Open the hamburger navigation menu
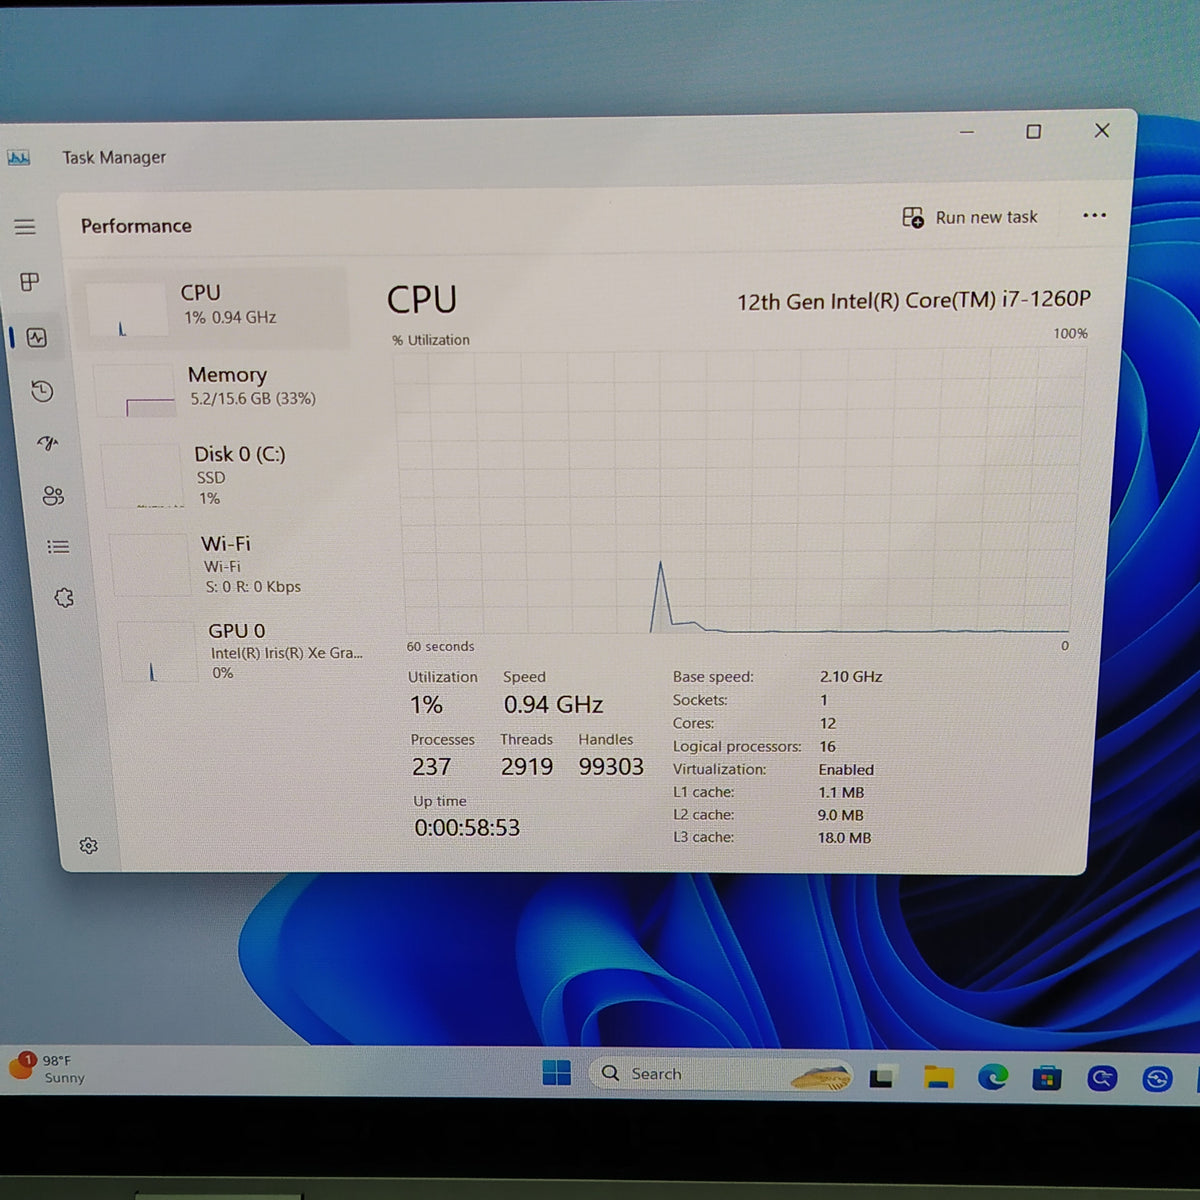The width and height of the screenshot is (1200, 1200). pyautogui.click(x=25, y=227)
